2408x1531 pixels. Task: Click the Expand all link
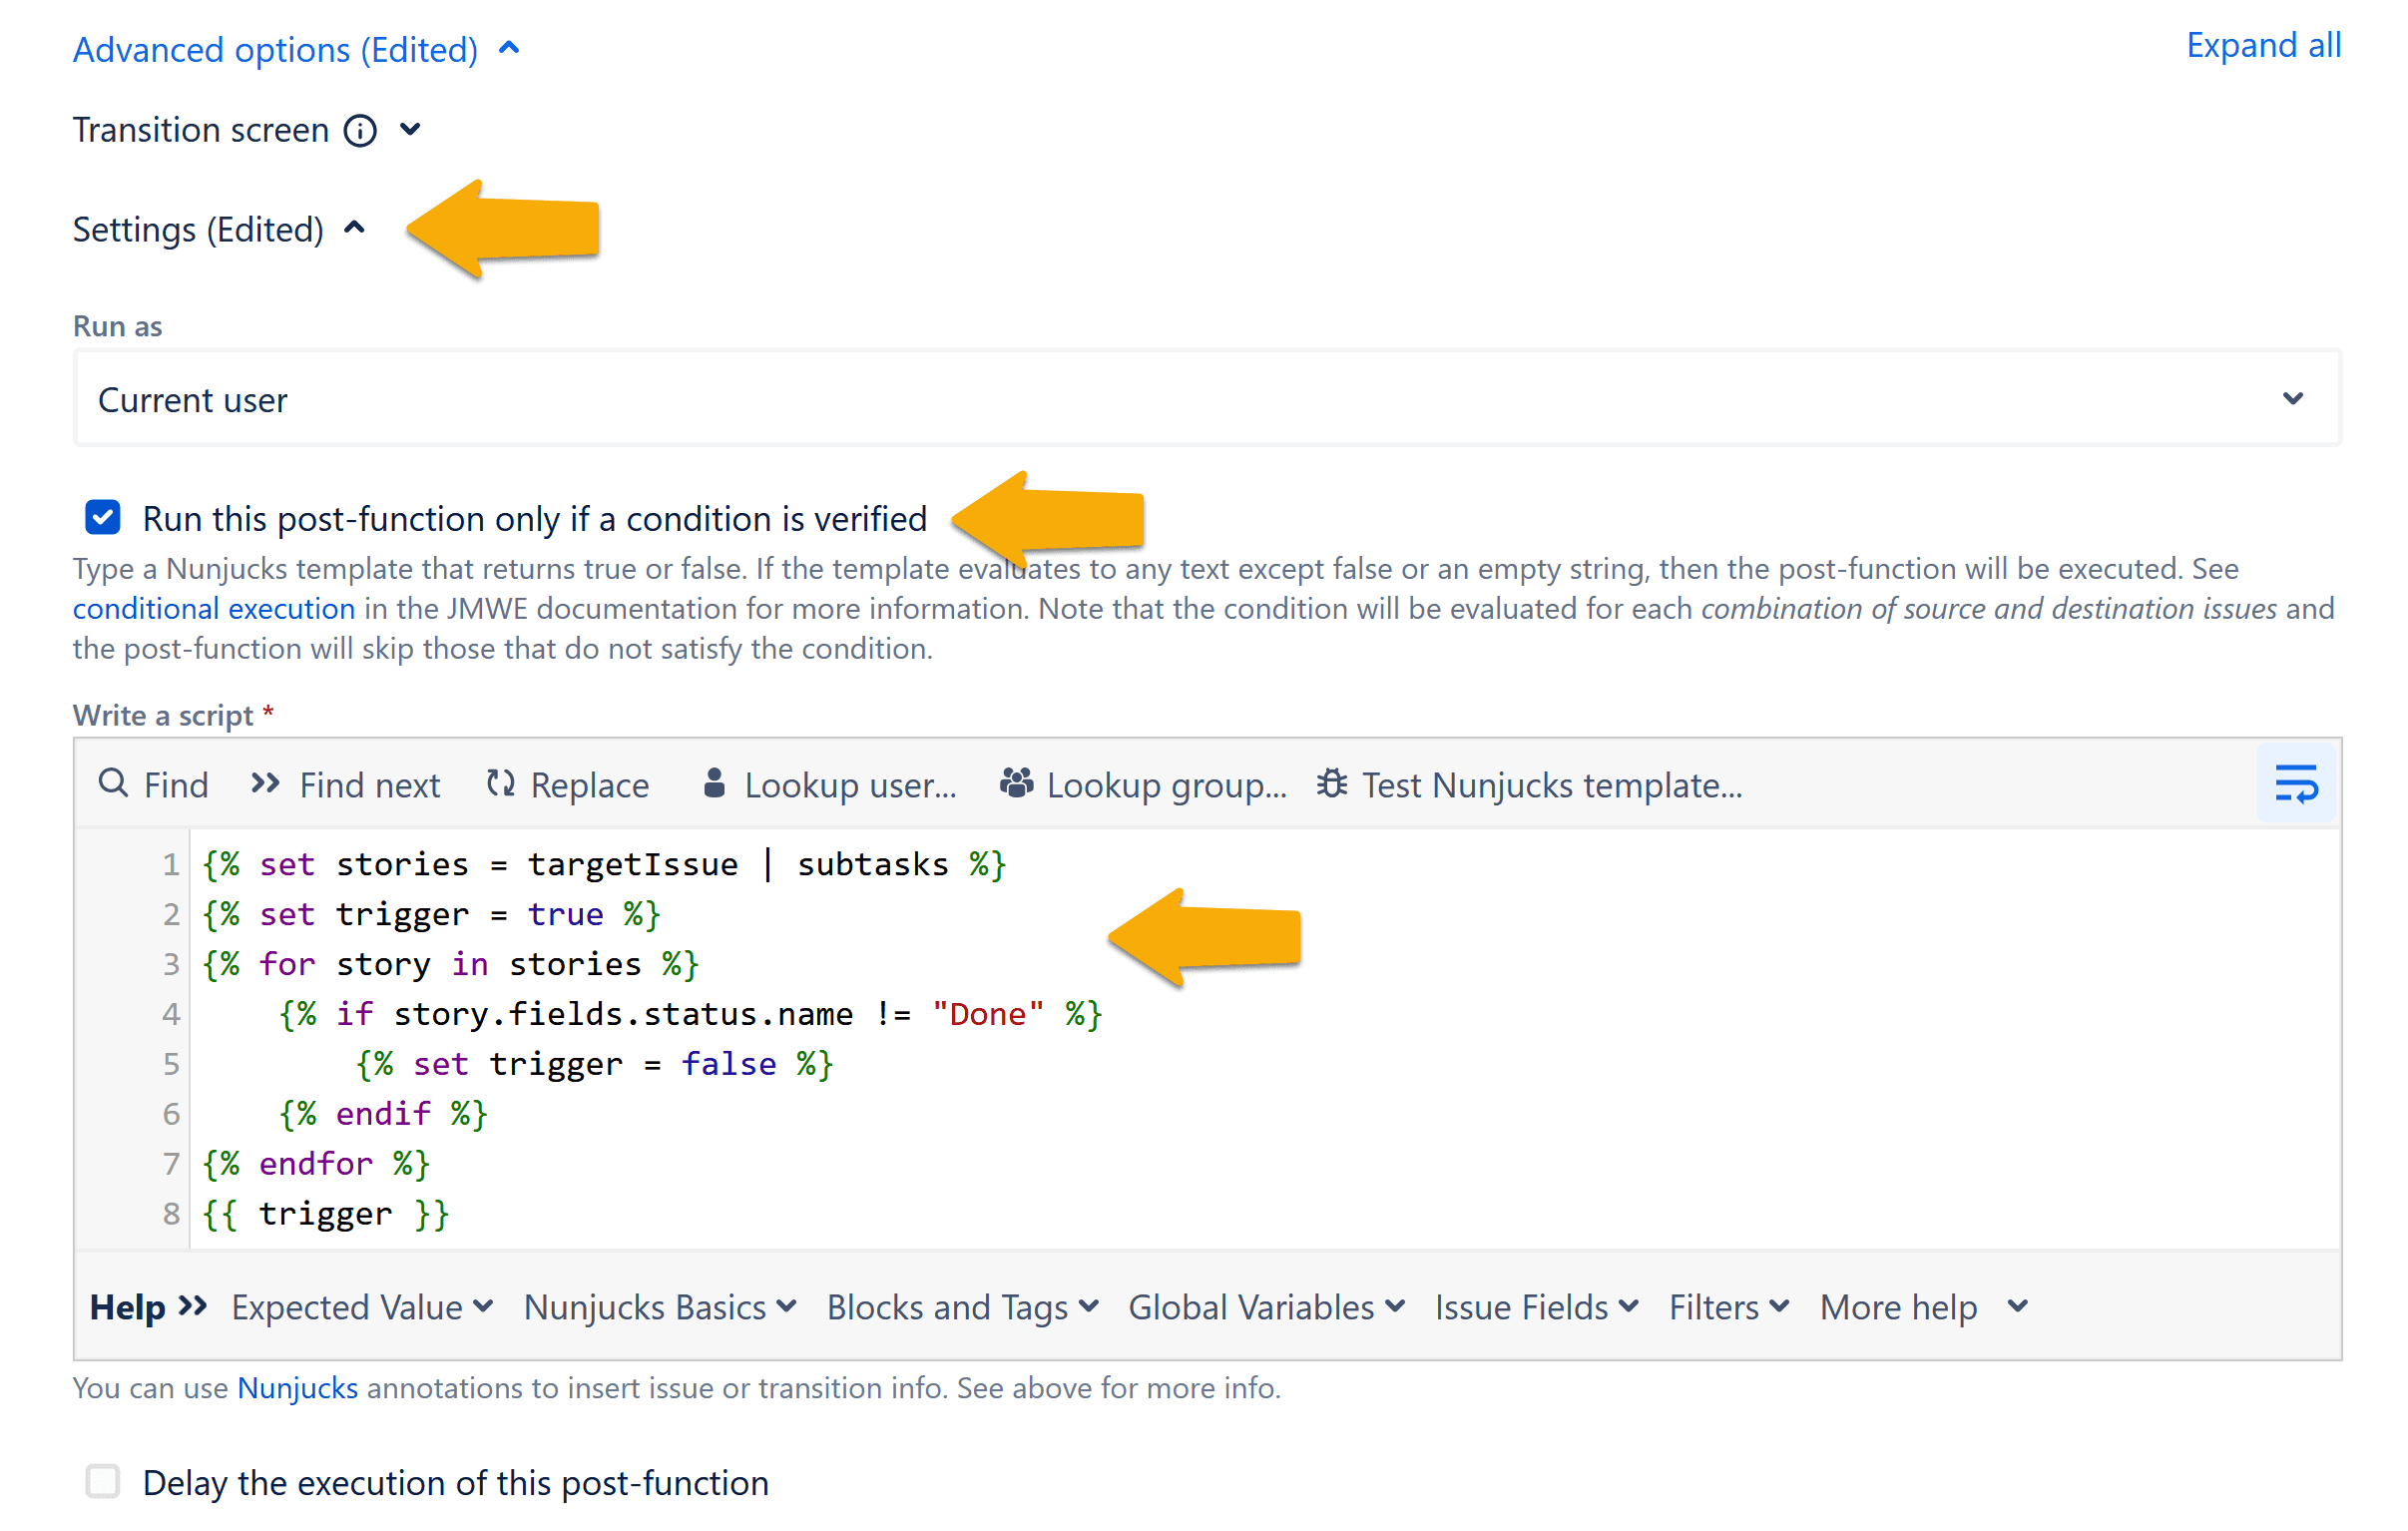[2263, 45]
